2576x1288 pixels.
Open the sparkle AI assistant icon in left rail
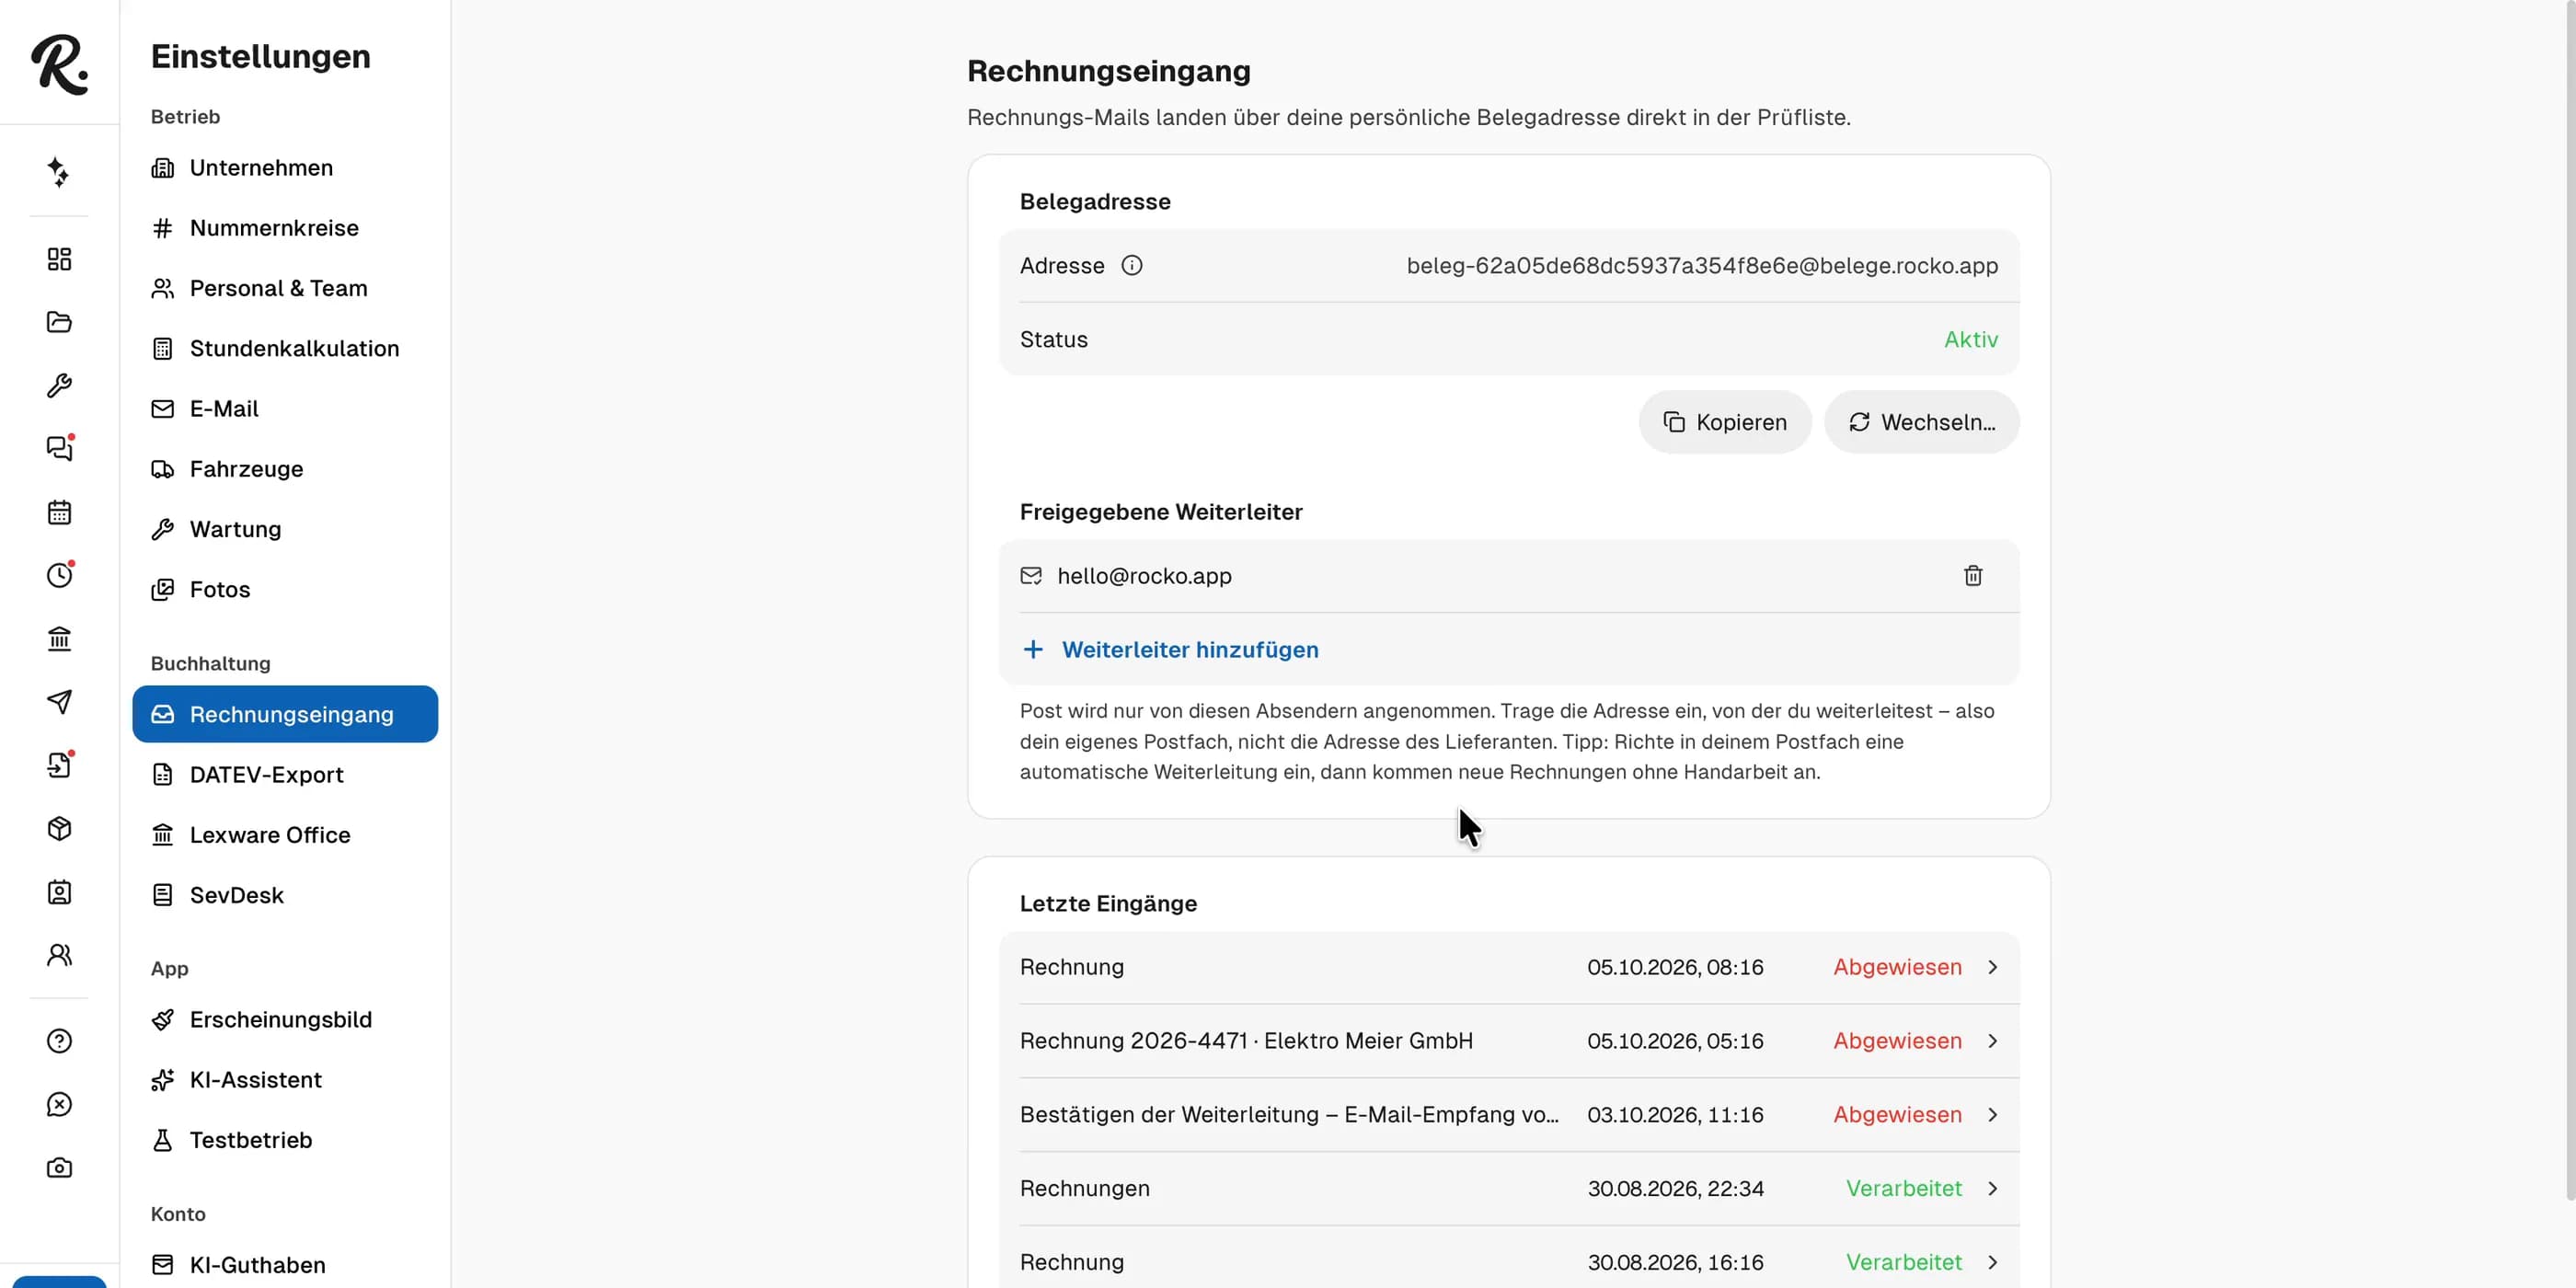59,172
